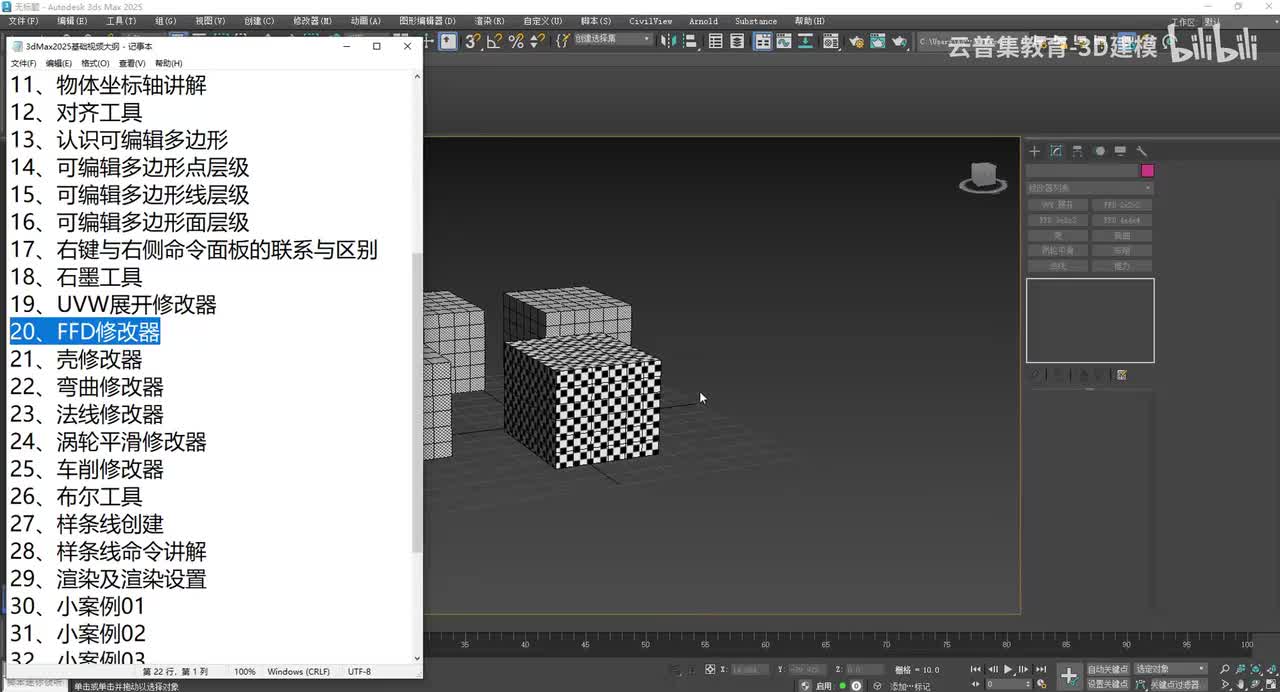1280x692 pixels.
Task: Open the Display panel tab
Action: pyautogui.click(x=1120, y=151)
